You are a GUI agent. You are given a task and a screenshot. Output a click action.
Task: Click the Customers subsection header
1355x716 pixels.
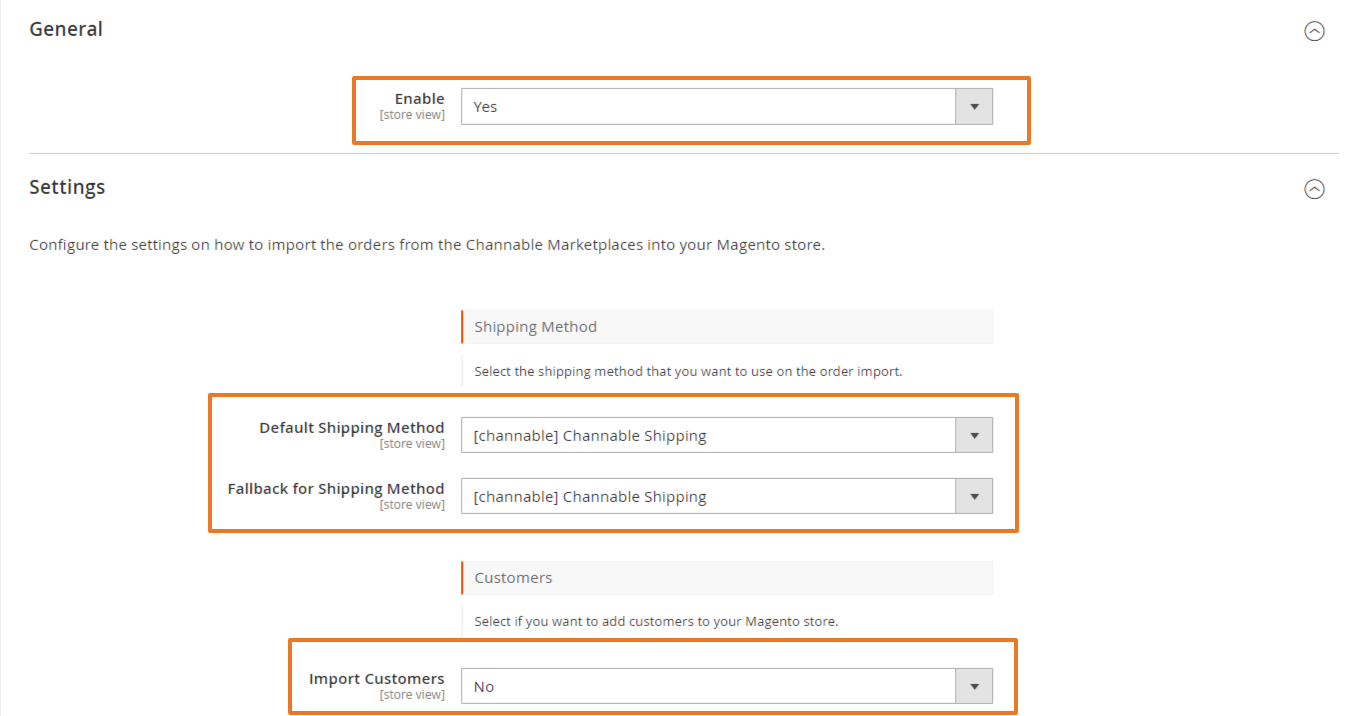click(727, 578)
